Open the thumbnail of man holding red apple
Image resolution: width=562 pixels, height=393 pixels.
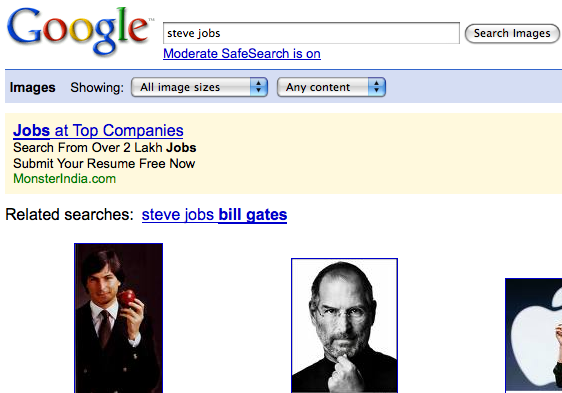point(119,318)
